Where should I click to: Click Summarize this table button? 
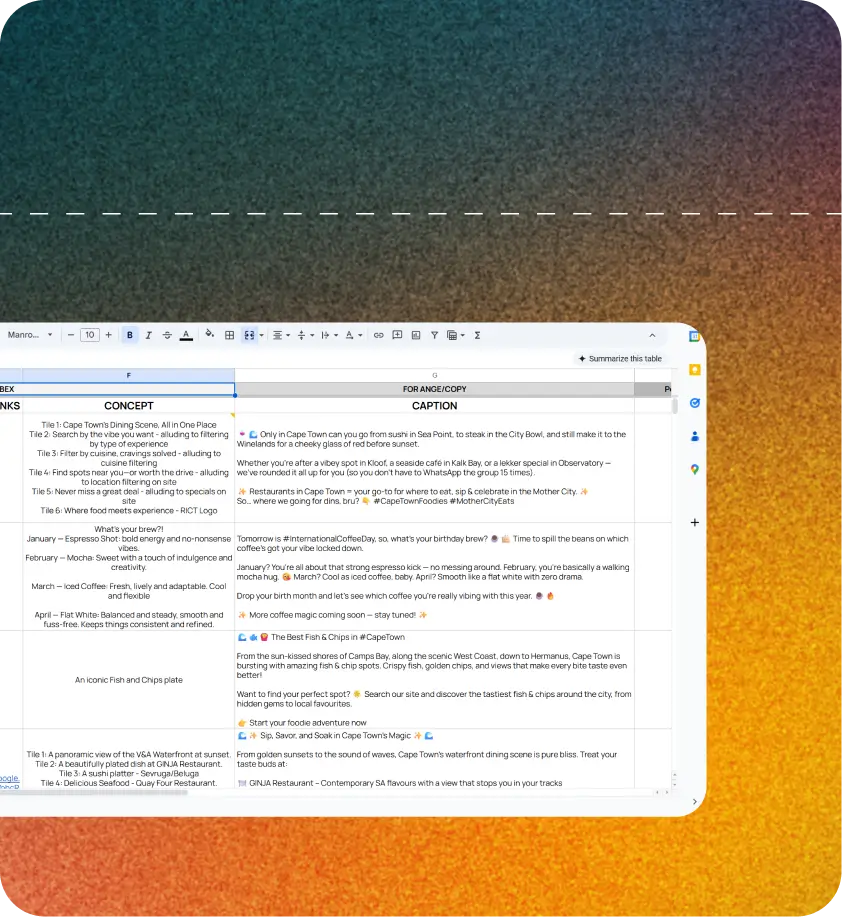pos(620,358)
